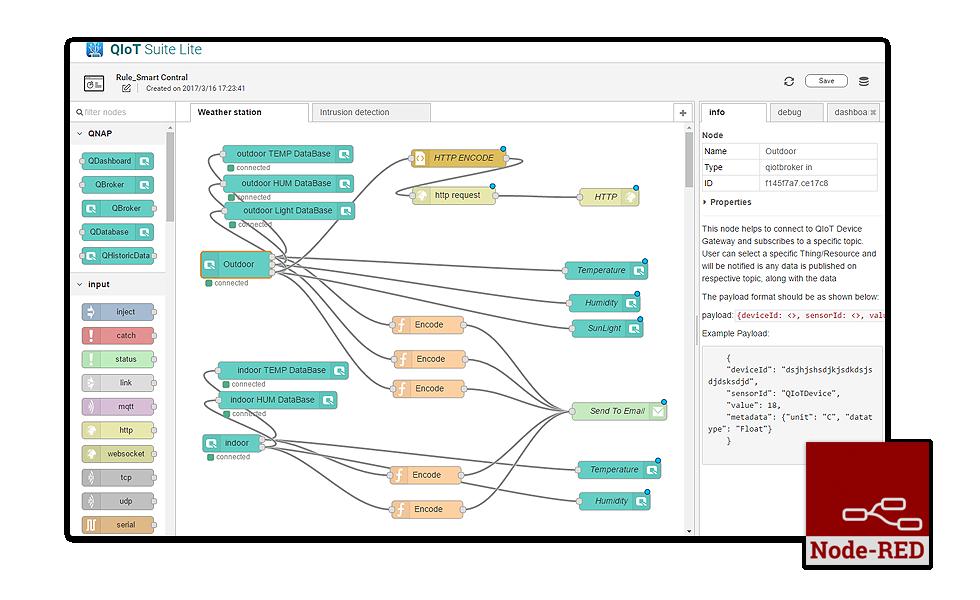Click the rule thumbnail icon beside Rule_Smart Contral

pos(94,83)
